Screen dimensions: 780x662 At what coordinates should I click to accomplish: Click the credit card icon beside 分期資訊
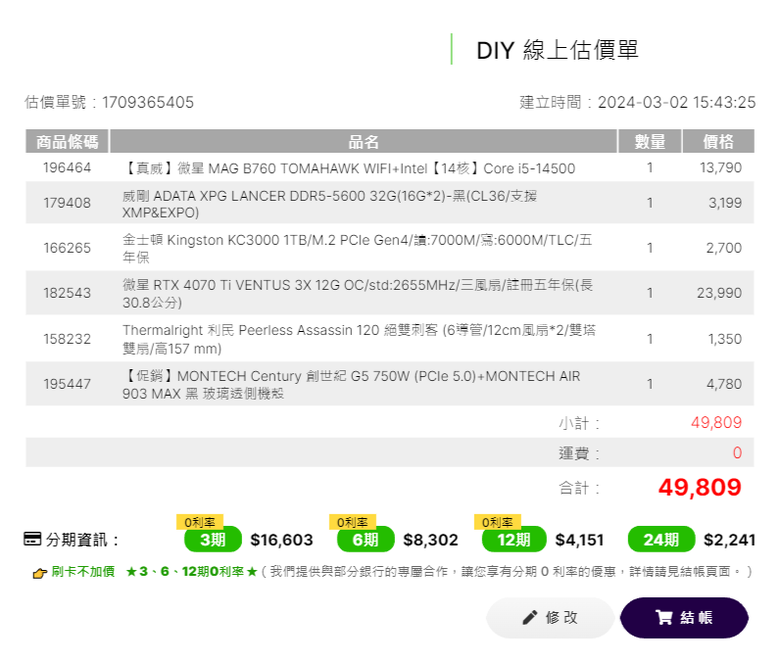click(x=32, y=539)
